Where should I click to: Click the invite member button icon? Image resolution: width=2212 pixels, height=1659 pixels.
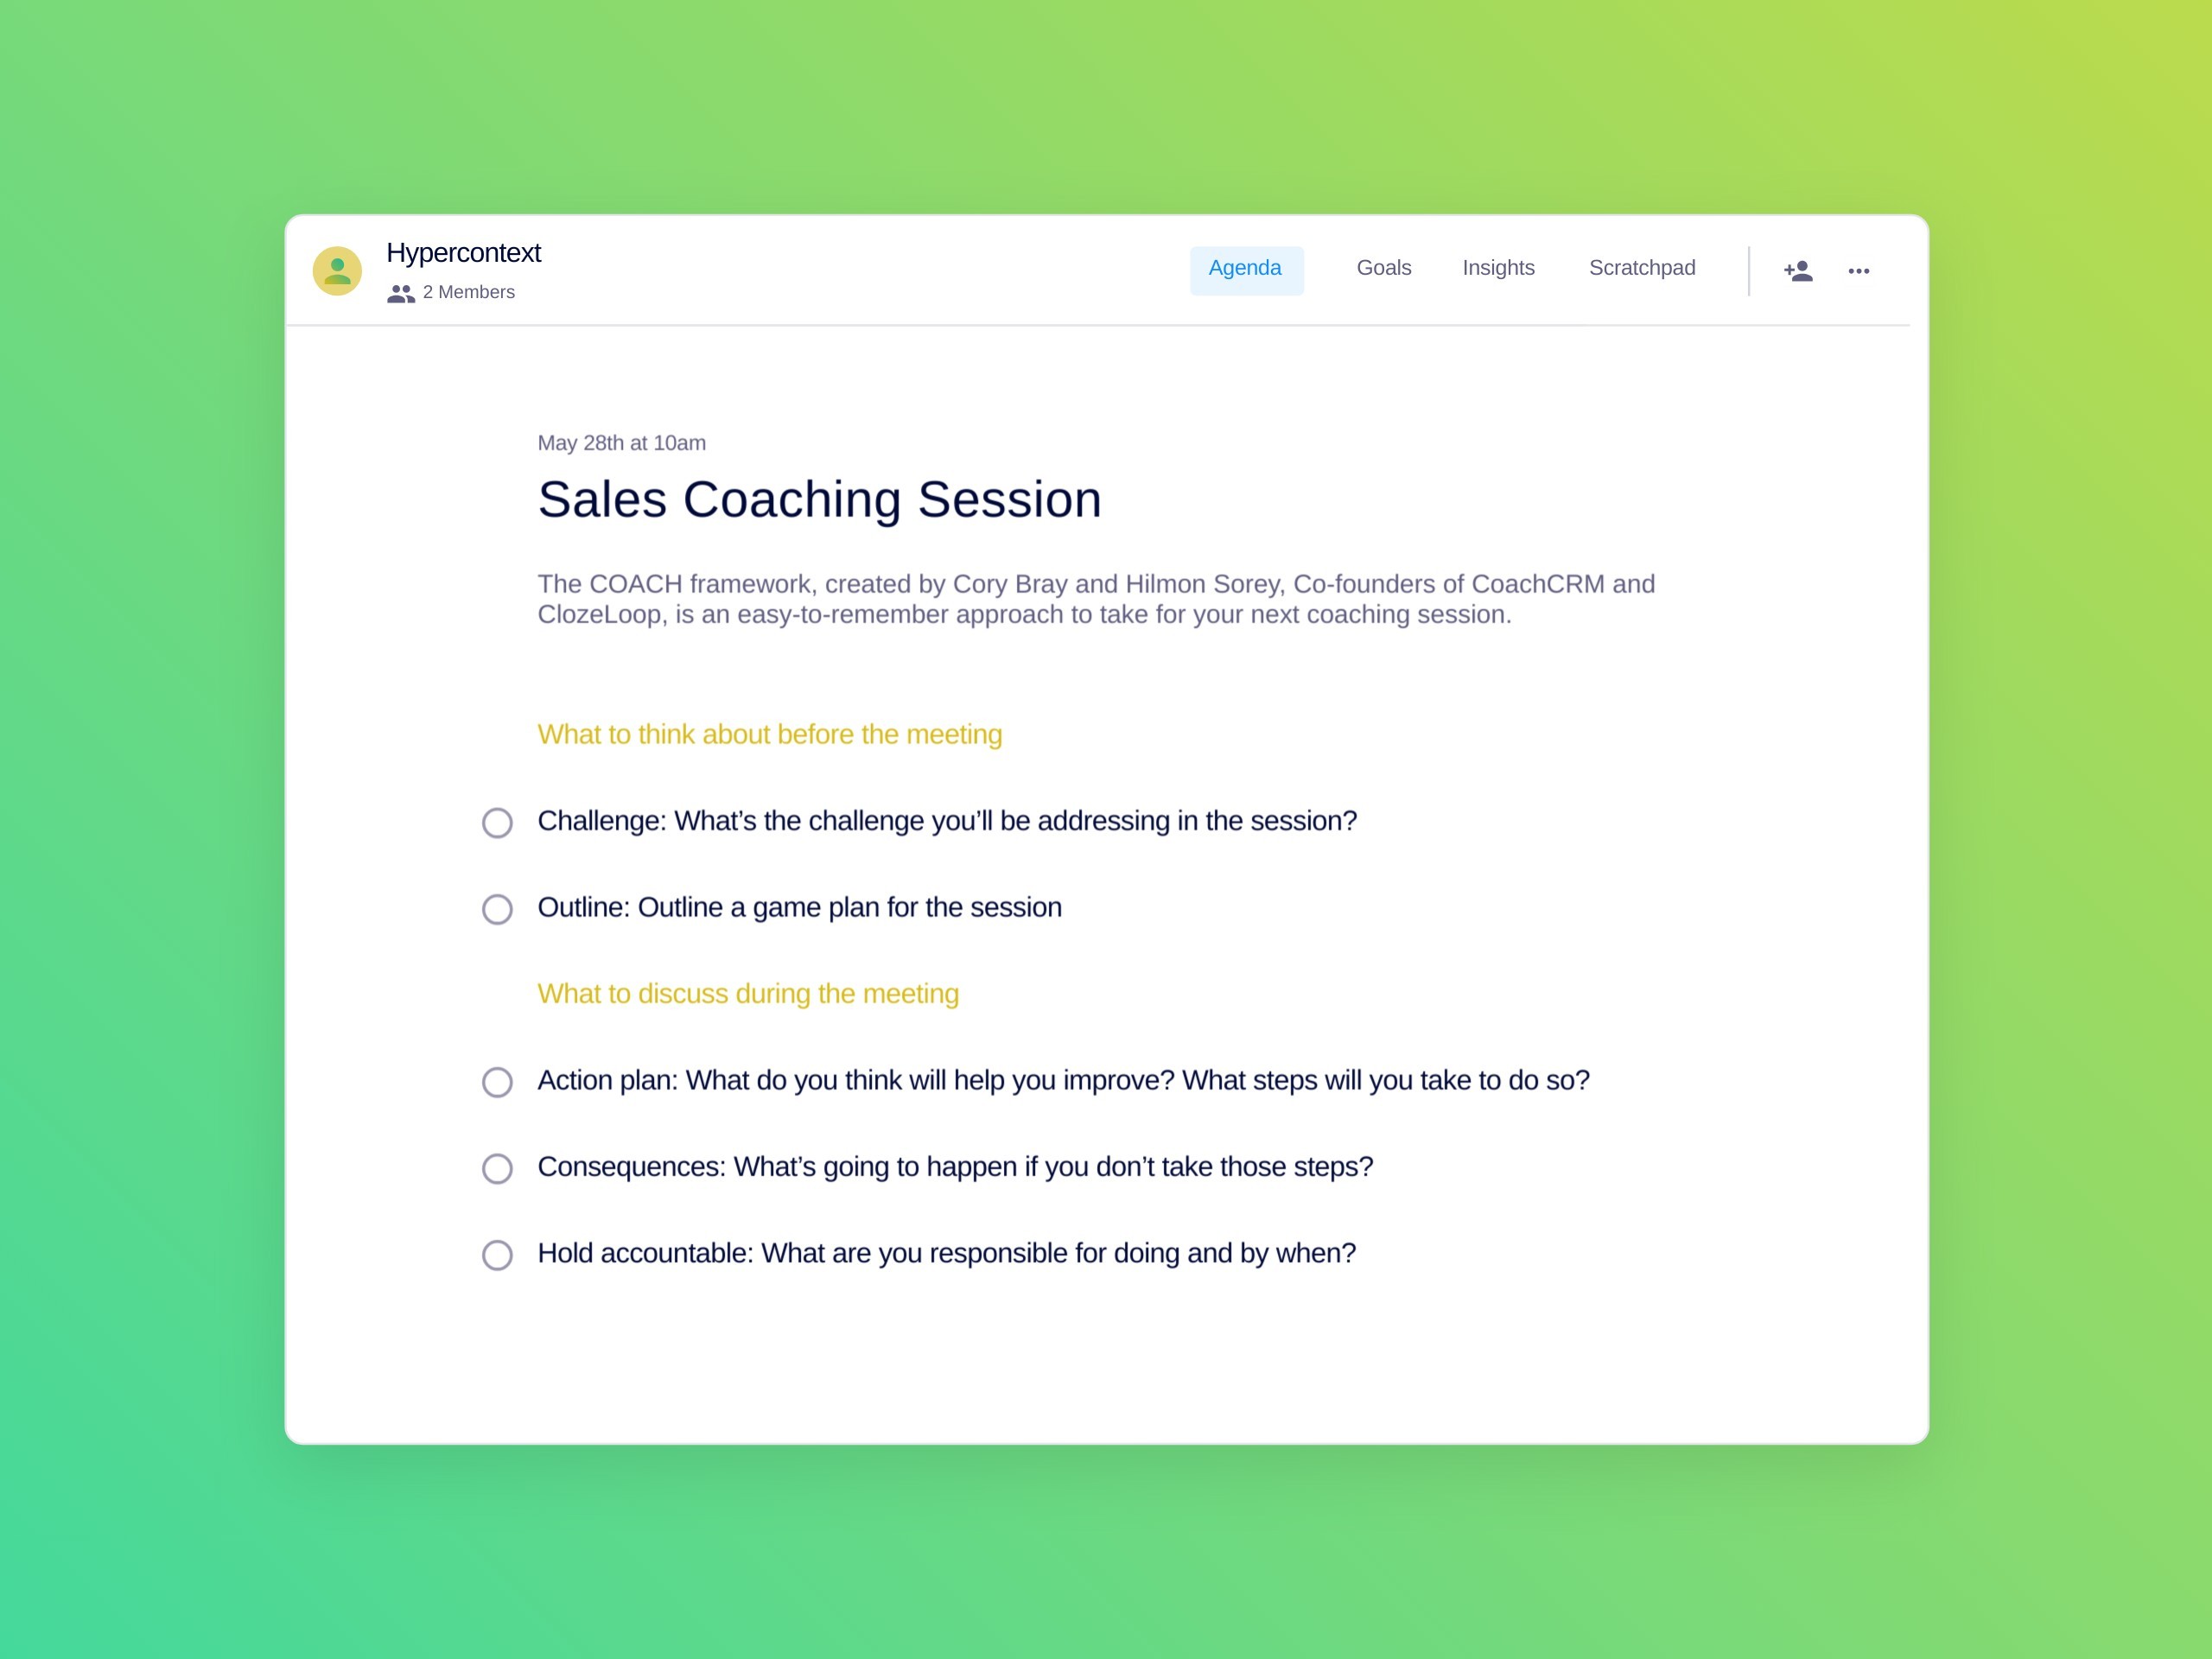pos(1797,270)
